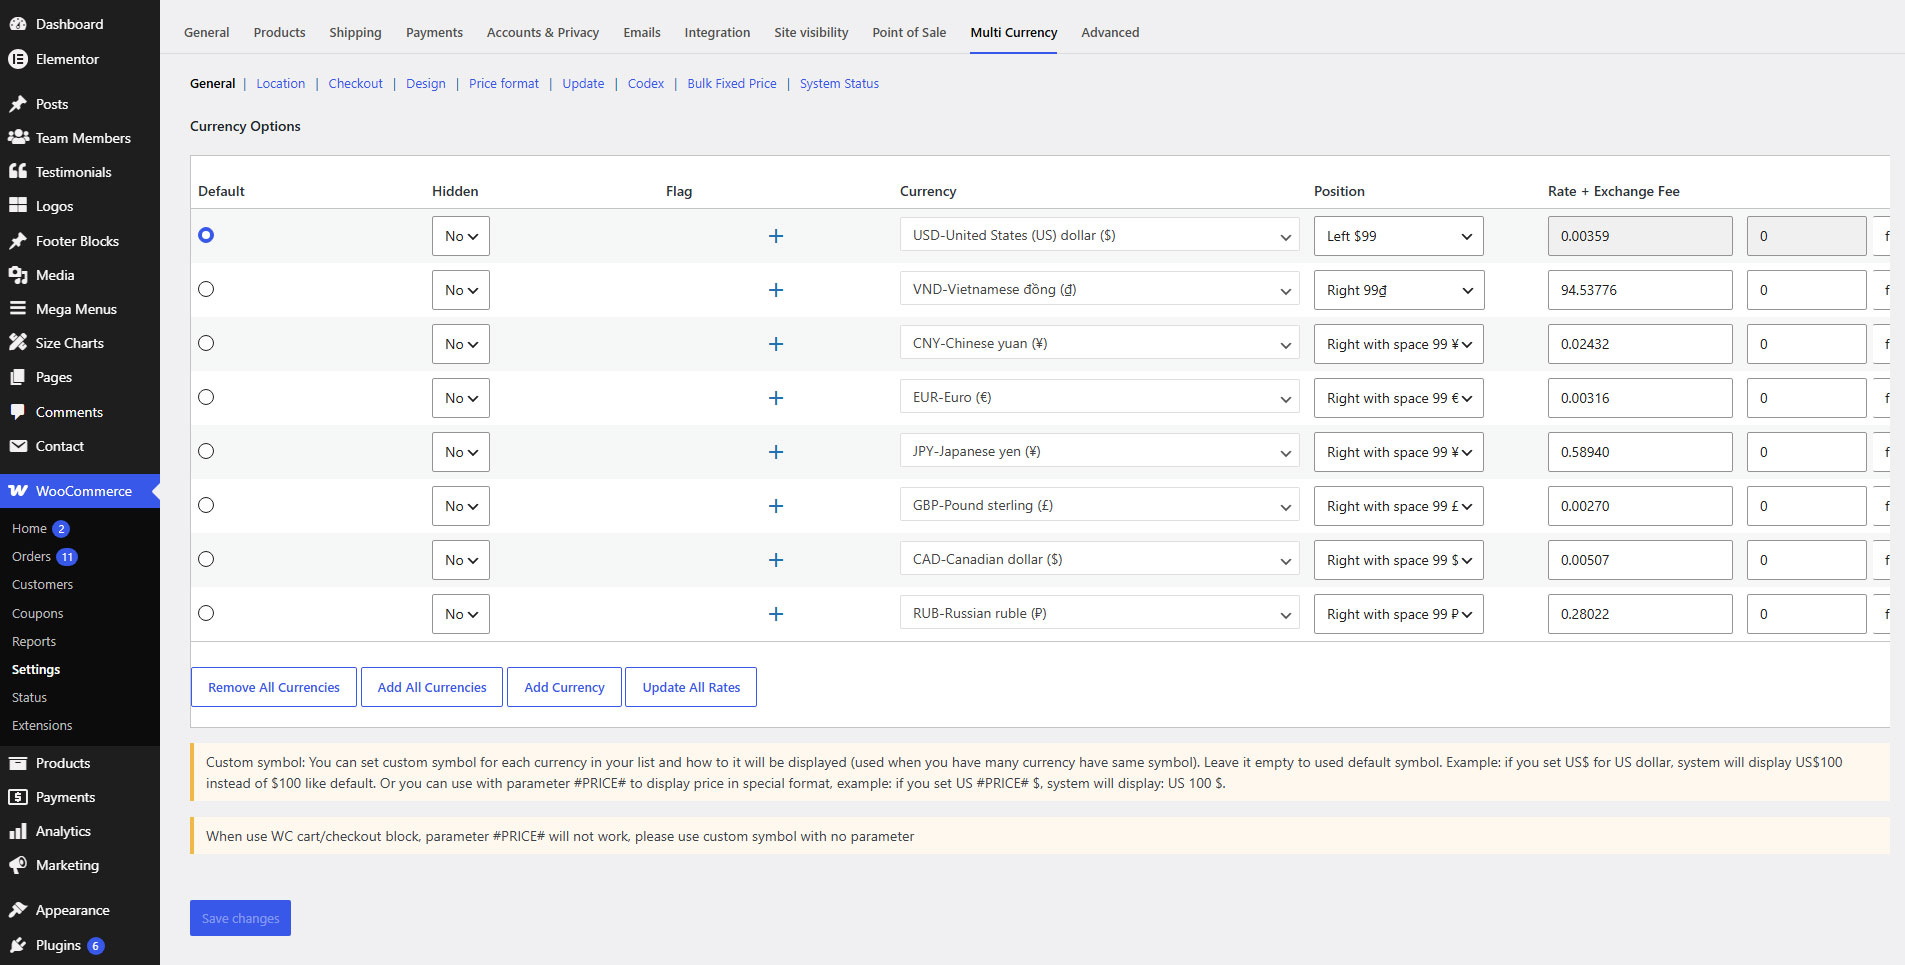Screen dimensions: 1905x965
Task: Click the Testimonials quote icon
Action: click(x=18, y=172)
